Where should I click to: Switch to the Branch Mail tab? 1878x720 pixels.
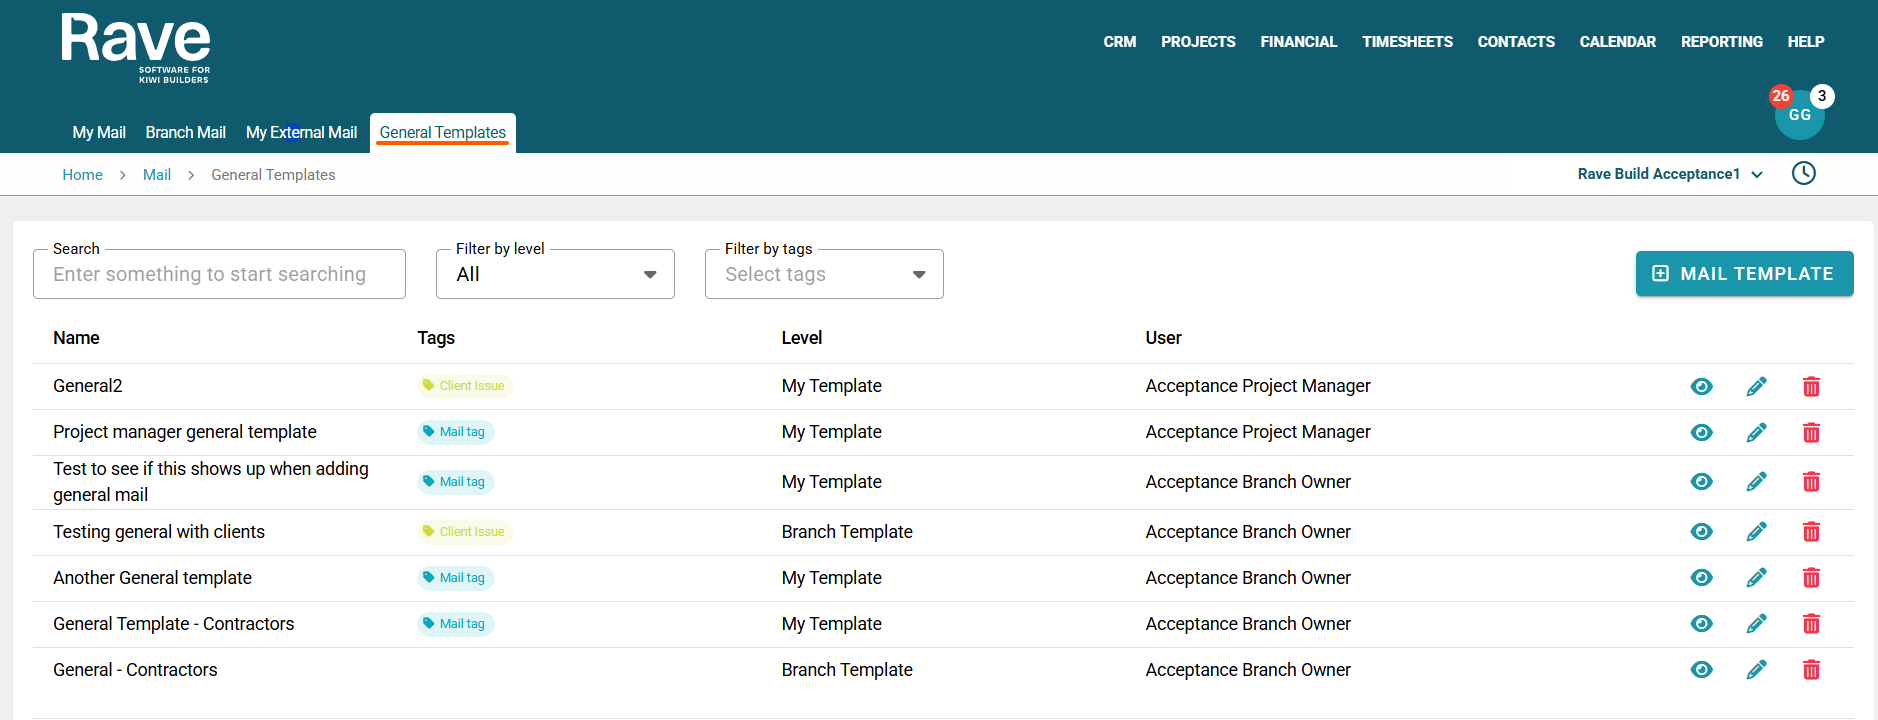pos(185,133)
